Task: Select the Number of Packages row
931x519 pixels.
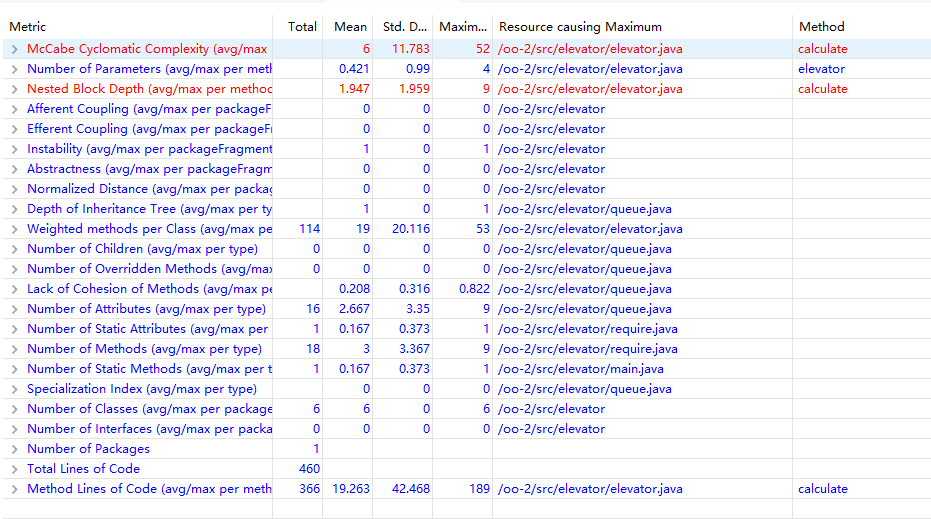Action: pos(466,449)
